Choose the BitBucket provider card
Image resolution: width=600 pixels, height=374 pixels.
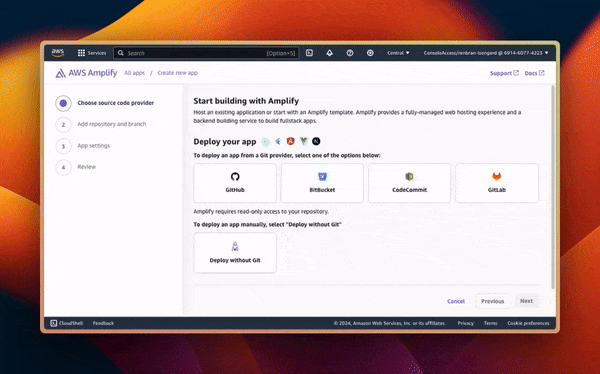click(x=322, y=183)
